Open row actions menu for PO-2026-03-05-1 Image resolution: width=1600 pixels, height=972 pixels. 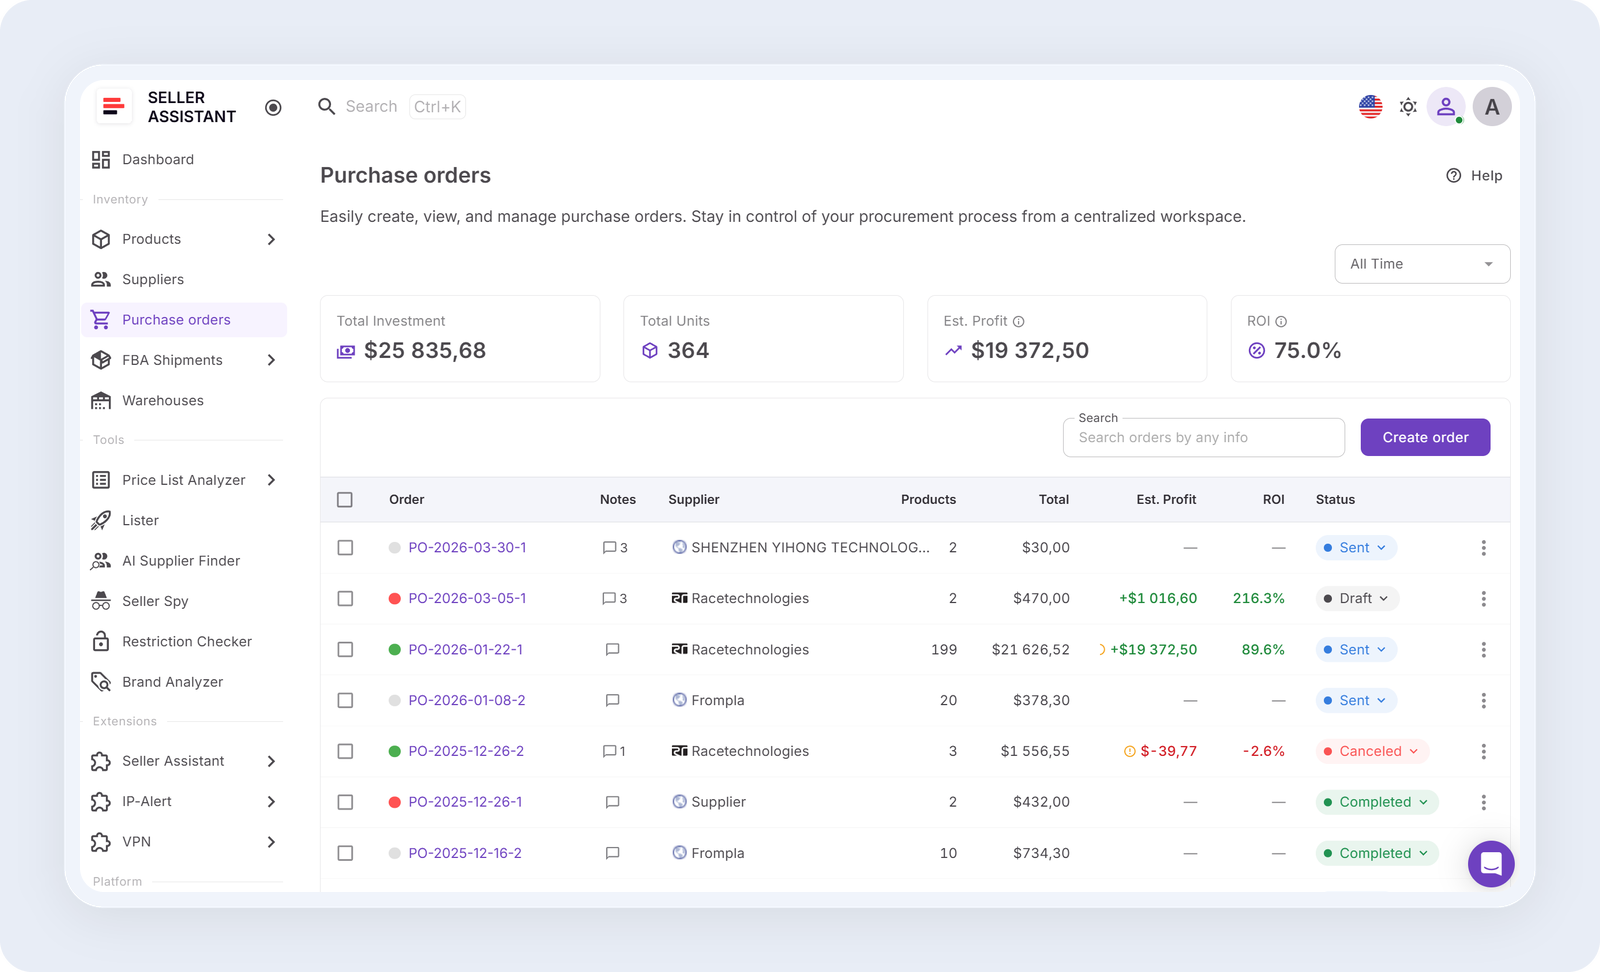(1484, 599)
